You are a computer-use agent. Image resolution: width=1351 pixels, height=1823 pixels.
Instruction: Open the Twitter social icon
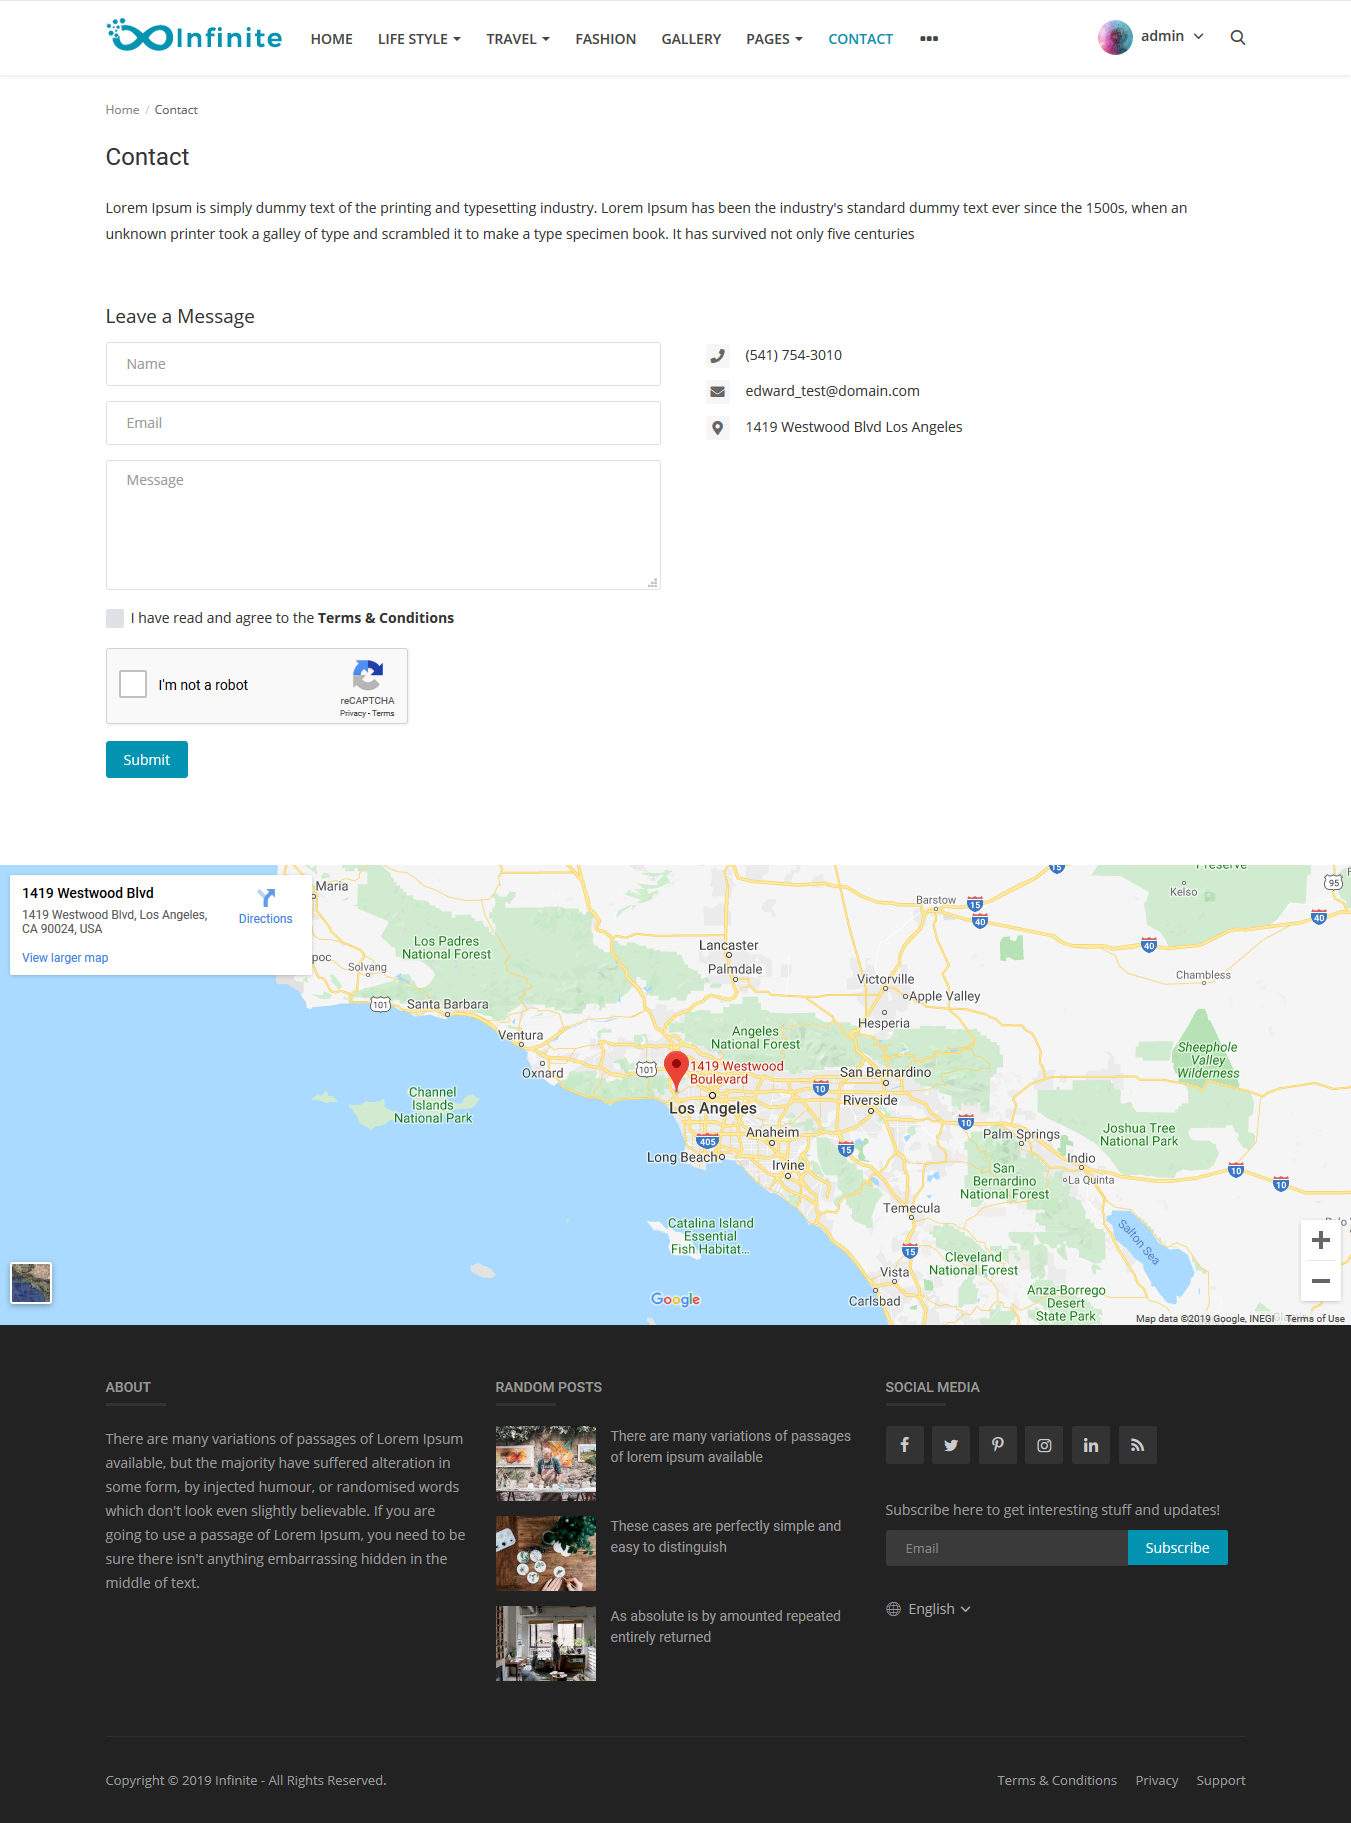coord(951,1445)
